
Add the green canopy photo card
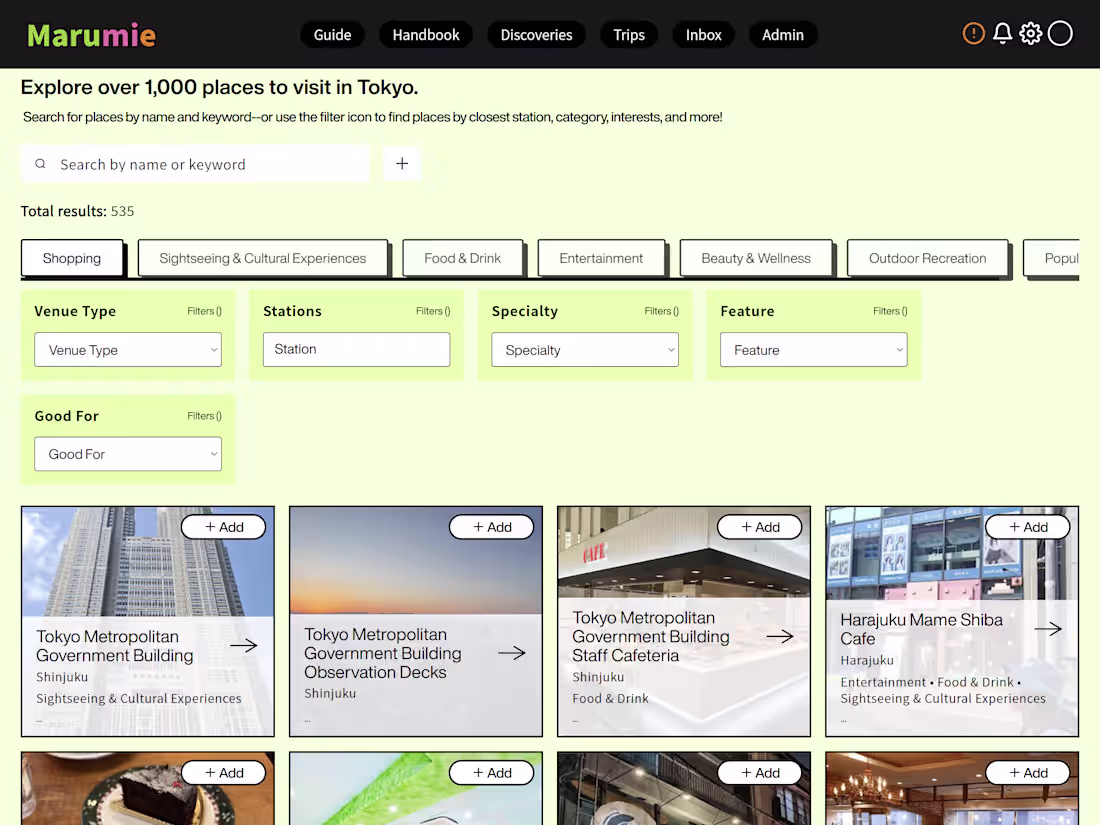point(492,772)
